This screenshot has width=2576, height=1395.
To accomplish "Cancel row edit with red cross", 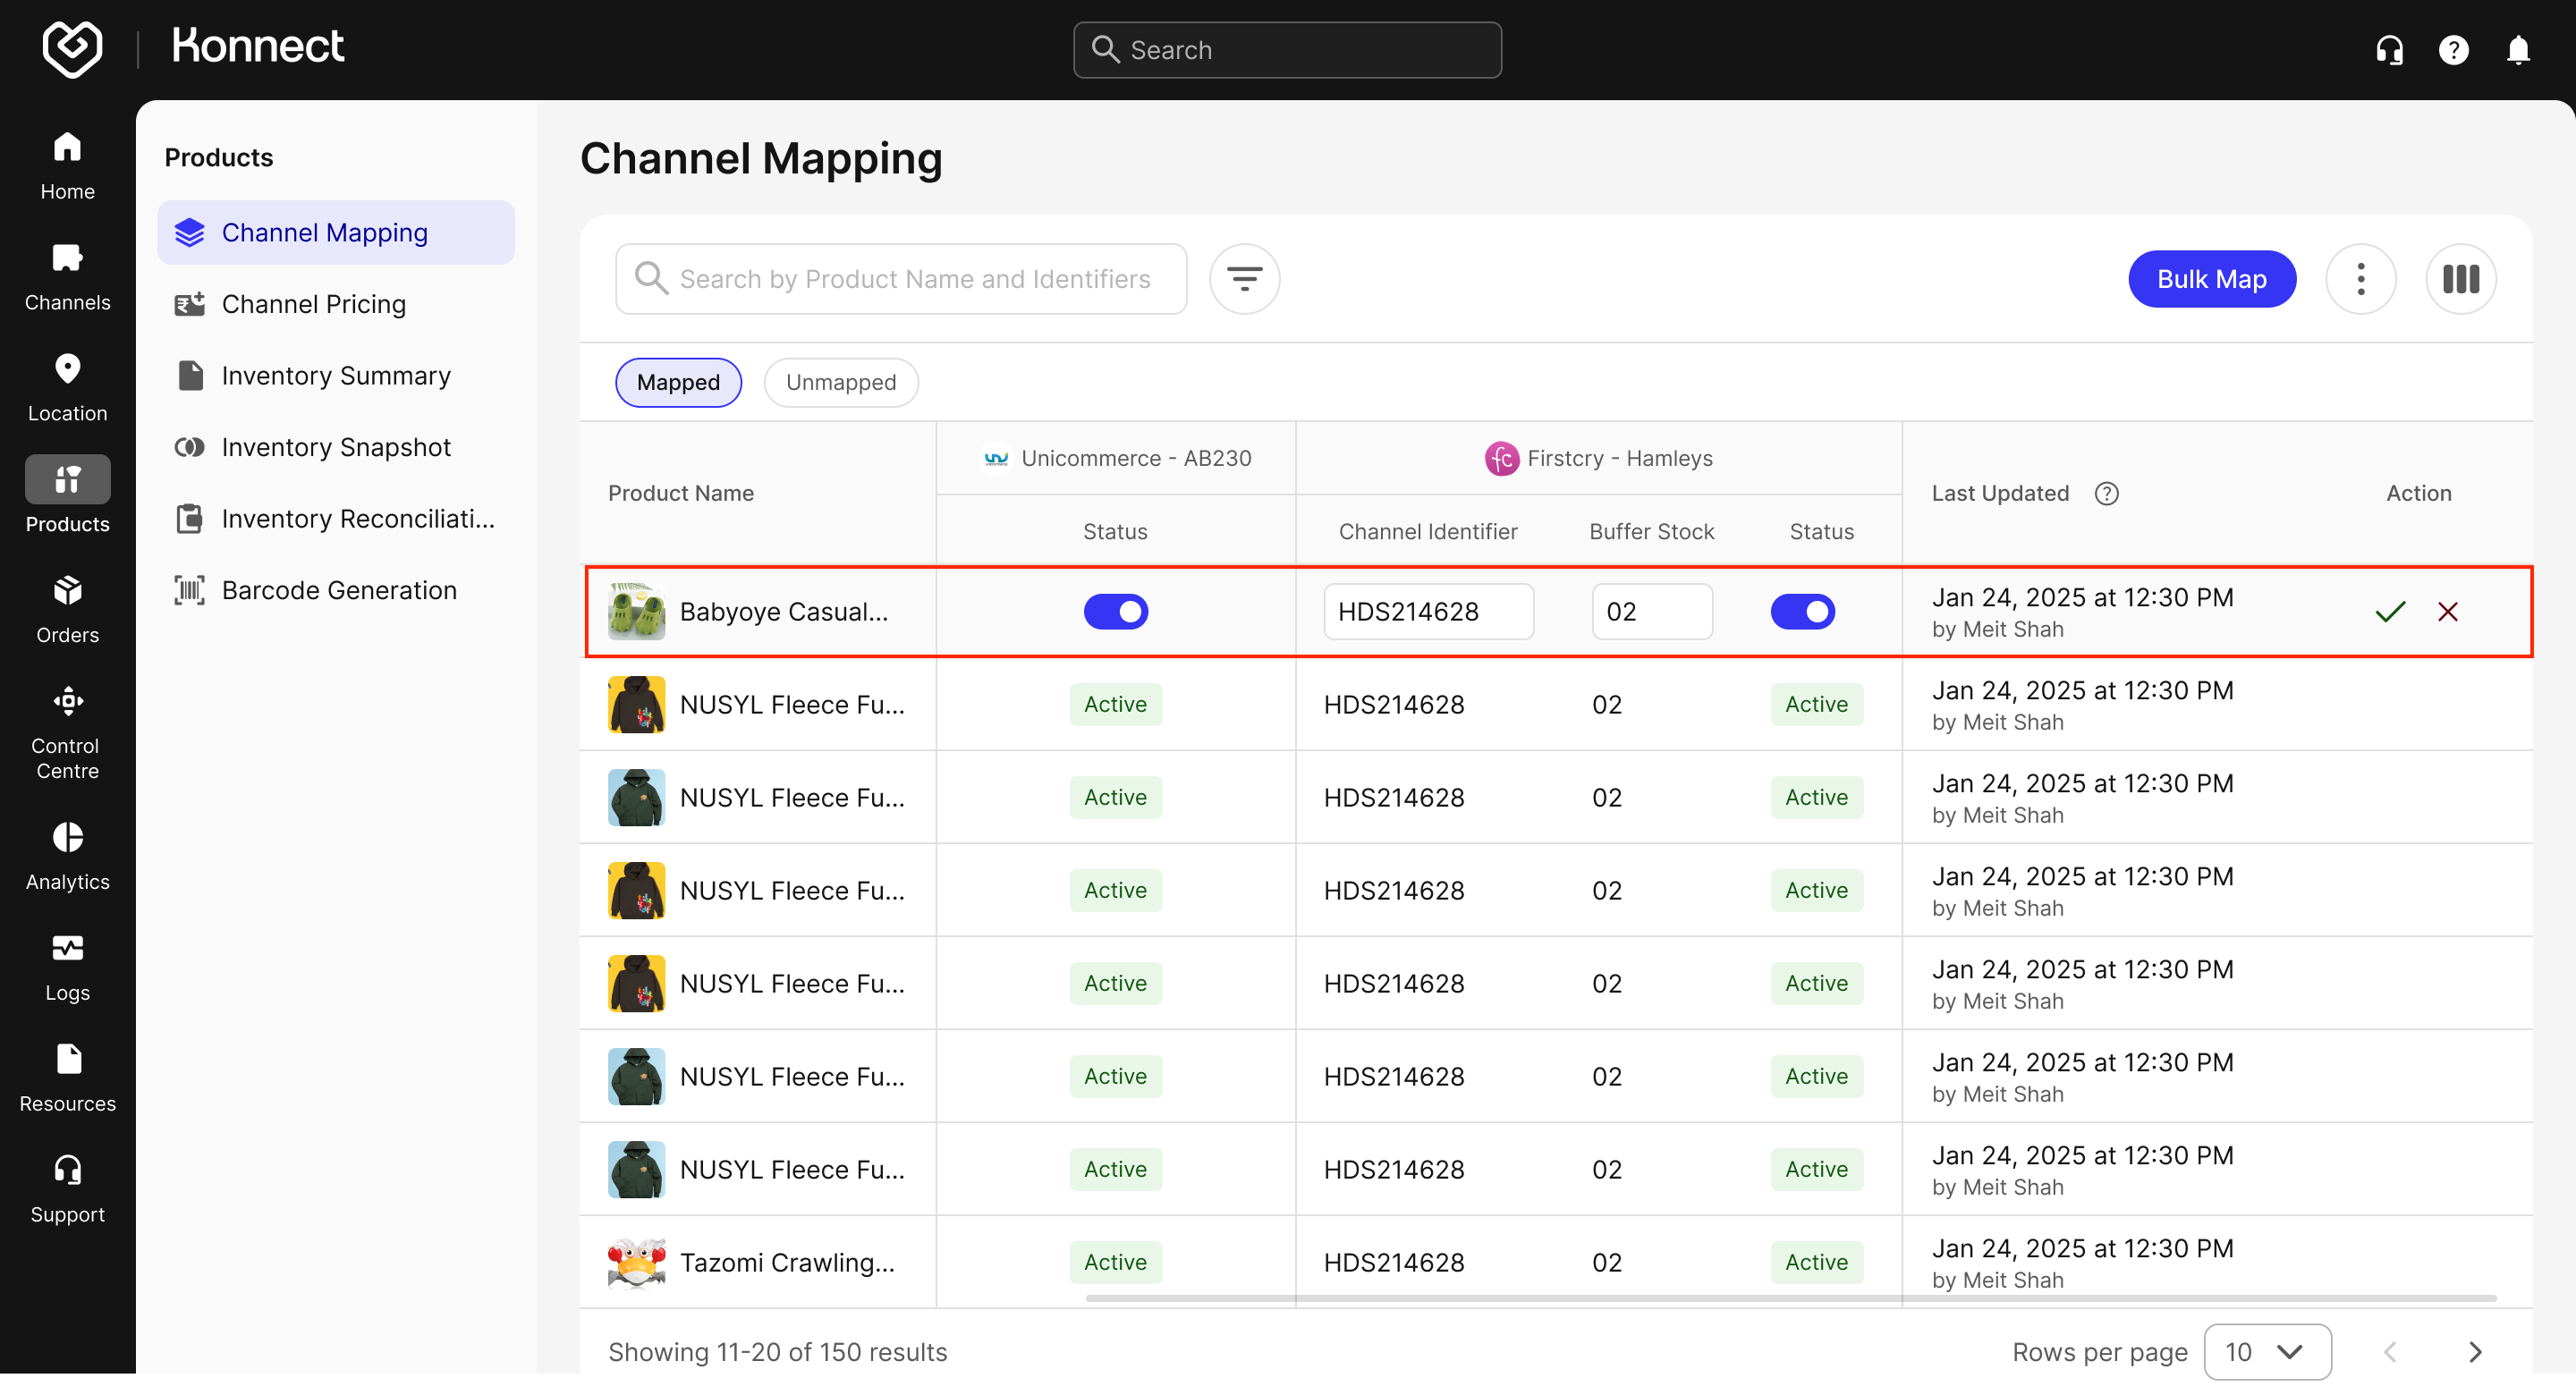I will 2447,612.
